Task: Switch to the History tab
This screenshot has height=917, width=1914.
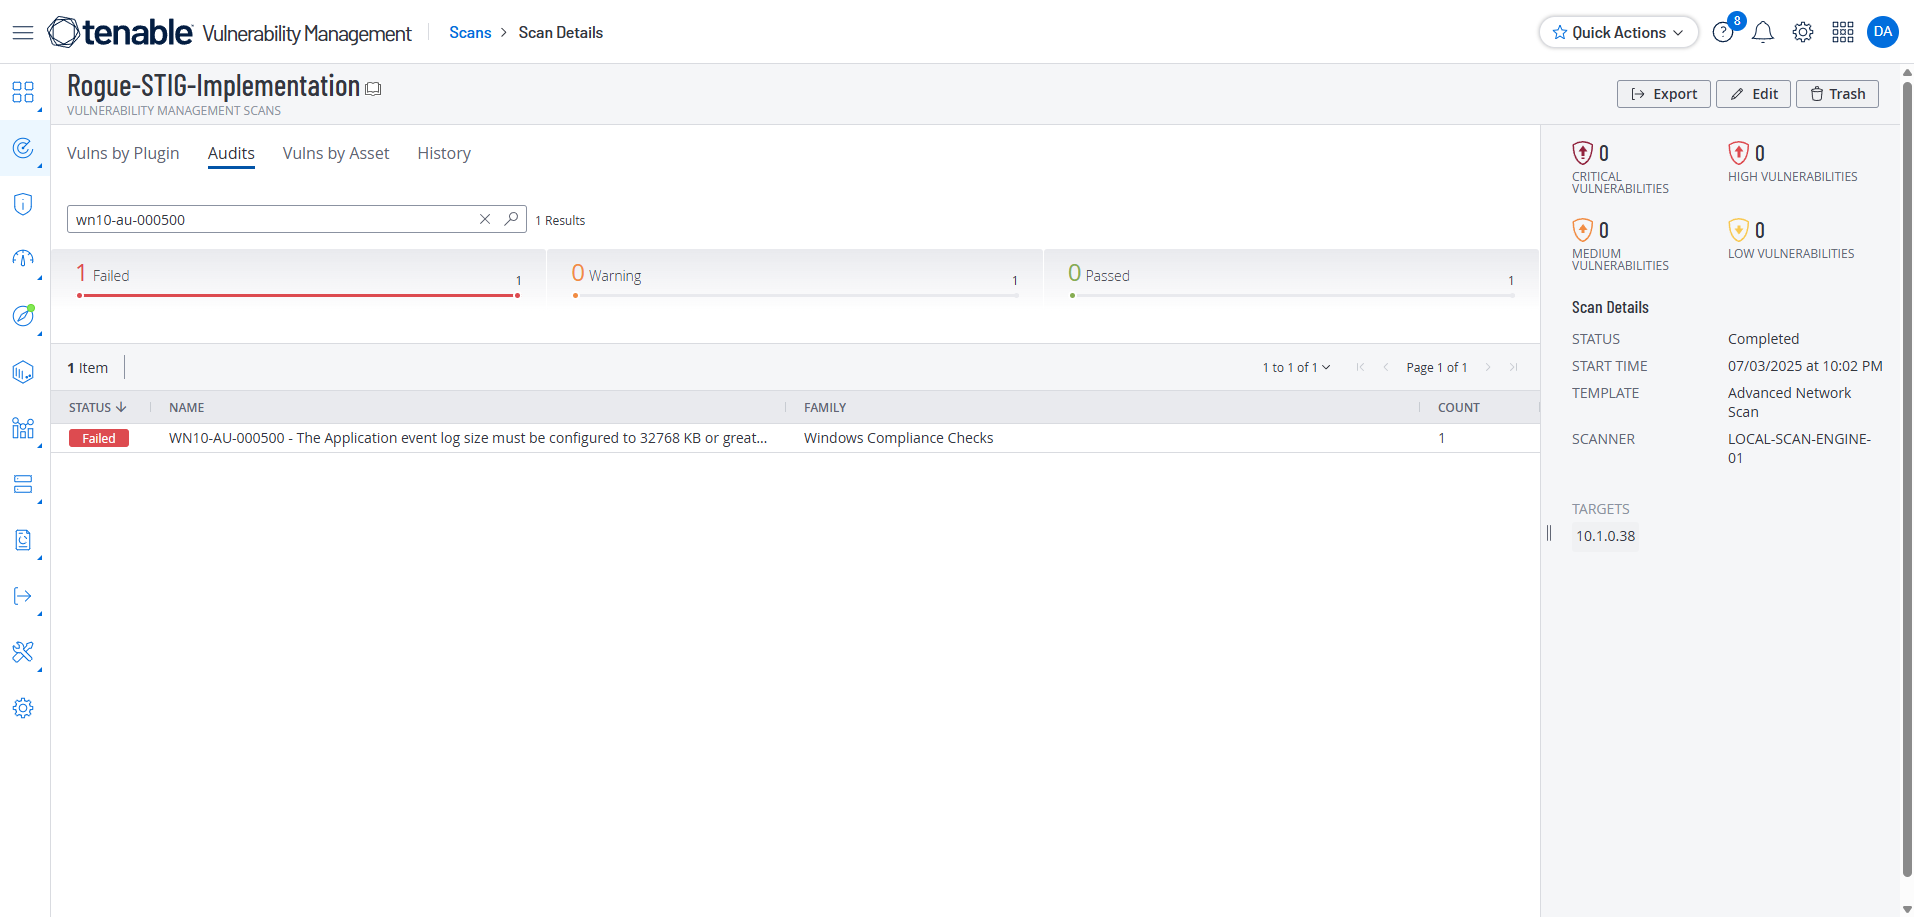Action: pos(444,153)
